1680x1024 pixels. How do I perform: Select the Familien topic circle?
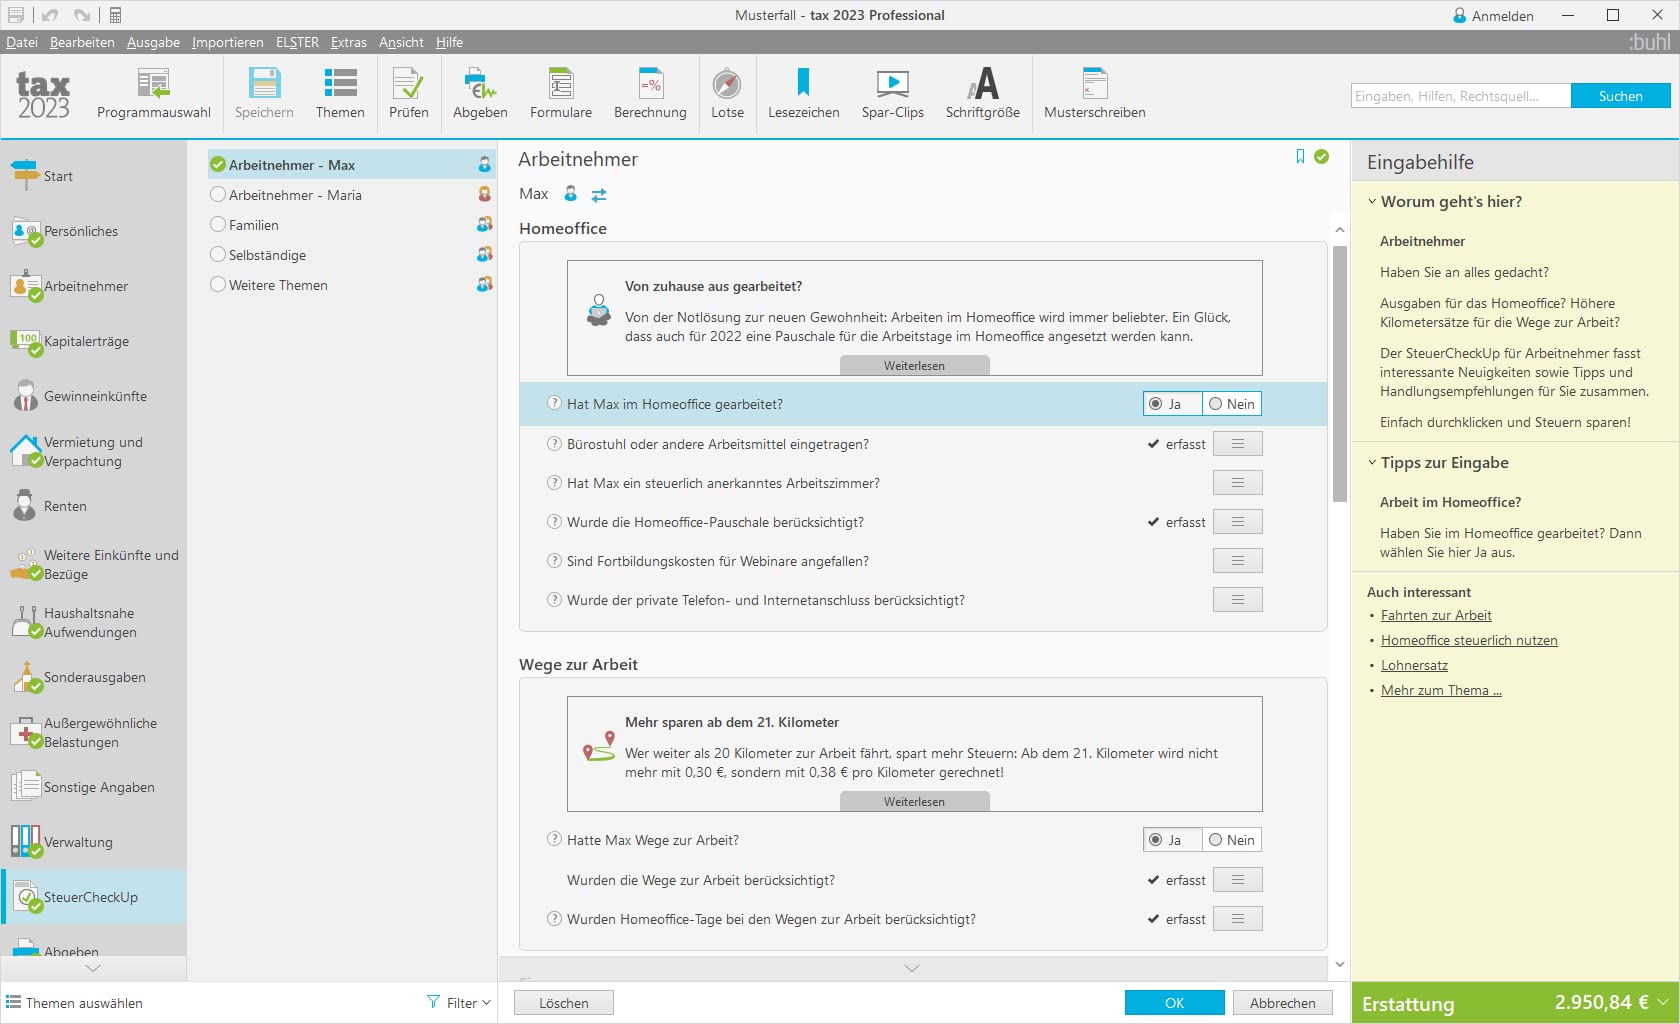coord(218,225)
